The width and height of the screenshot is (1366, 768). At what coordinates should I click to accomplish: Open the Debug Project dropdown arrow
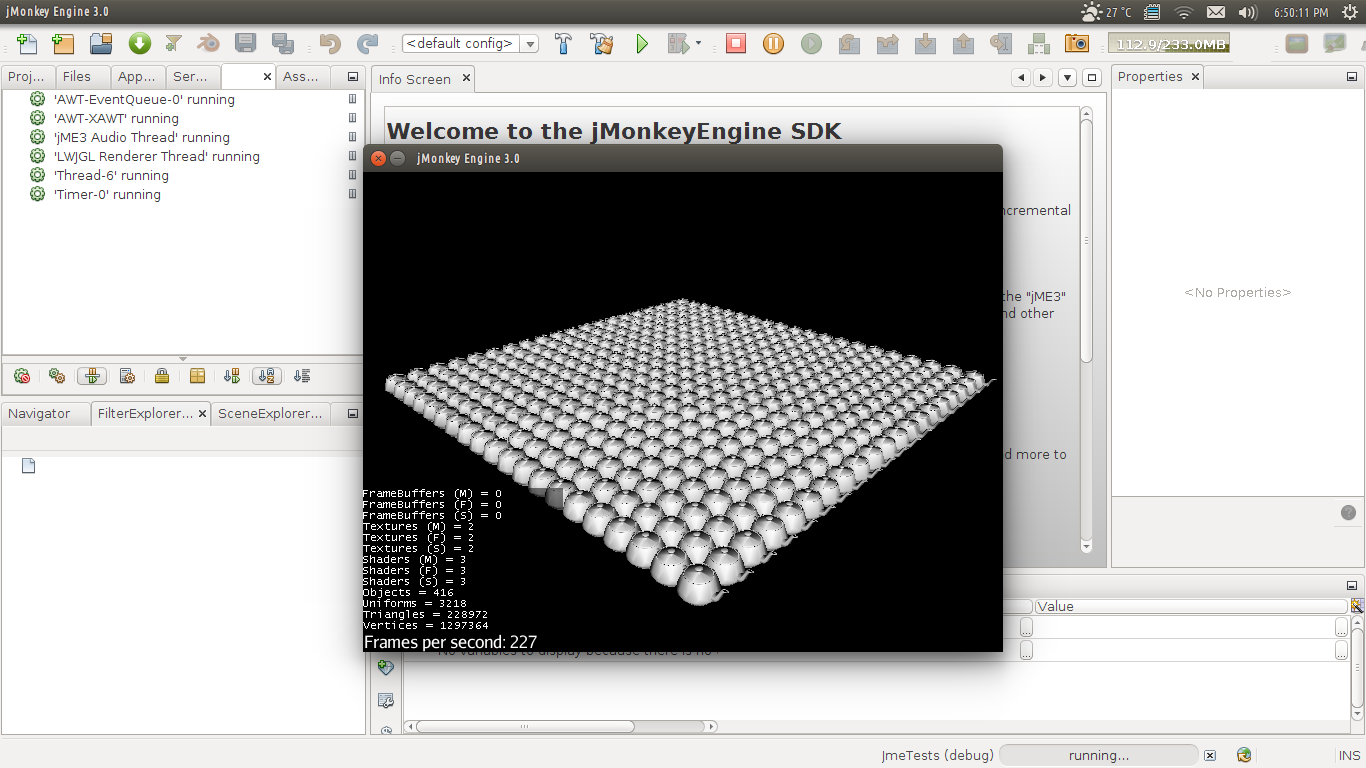pyautogui.click(x=698, y=43)
